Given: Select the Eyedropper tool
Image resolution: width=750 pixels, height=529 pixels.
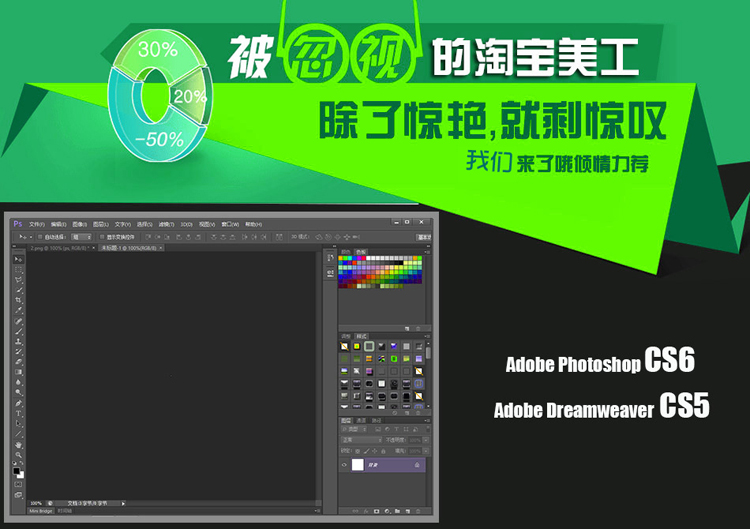Looking at the screenshot, I should click(18, 310).
